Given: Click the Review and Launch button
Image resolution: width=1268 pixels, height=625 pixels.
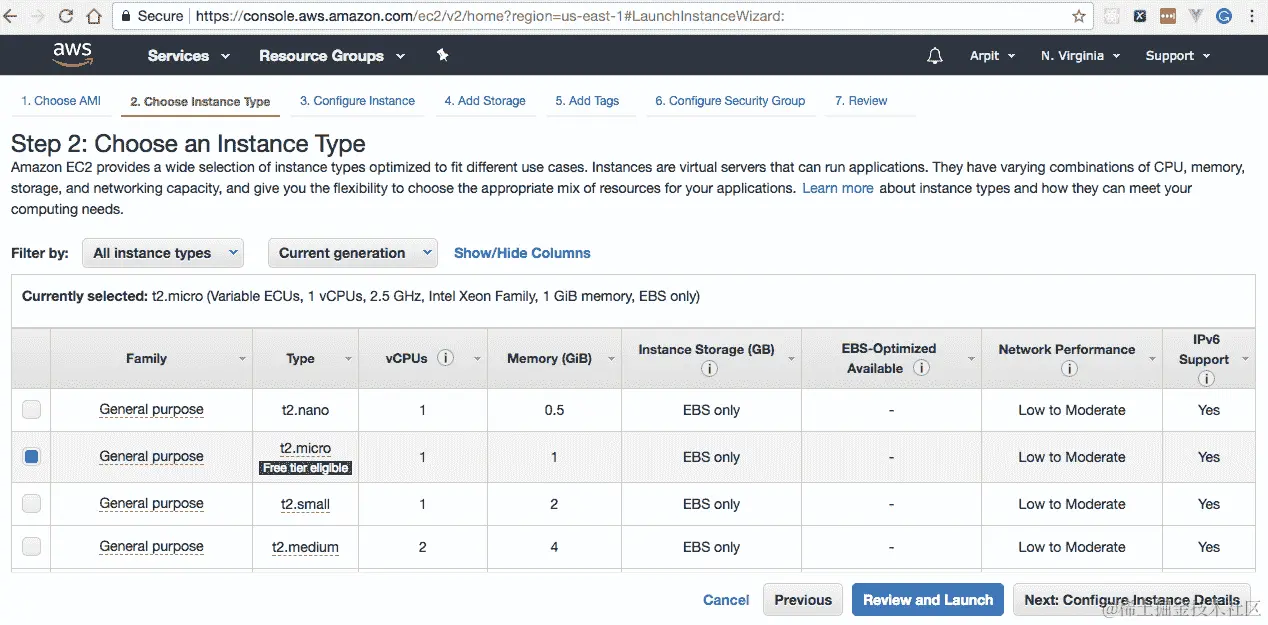Looking at the screenshot, I should pyautogui.click(x=927, y=600).
